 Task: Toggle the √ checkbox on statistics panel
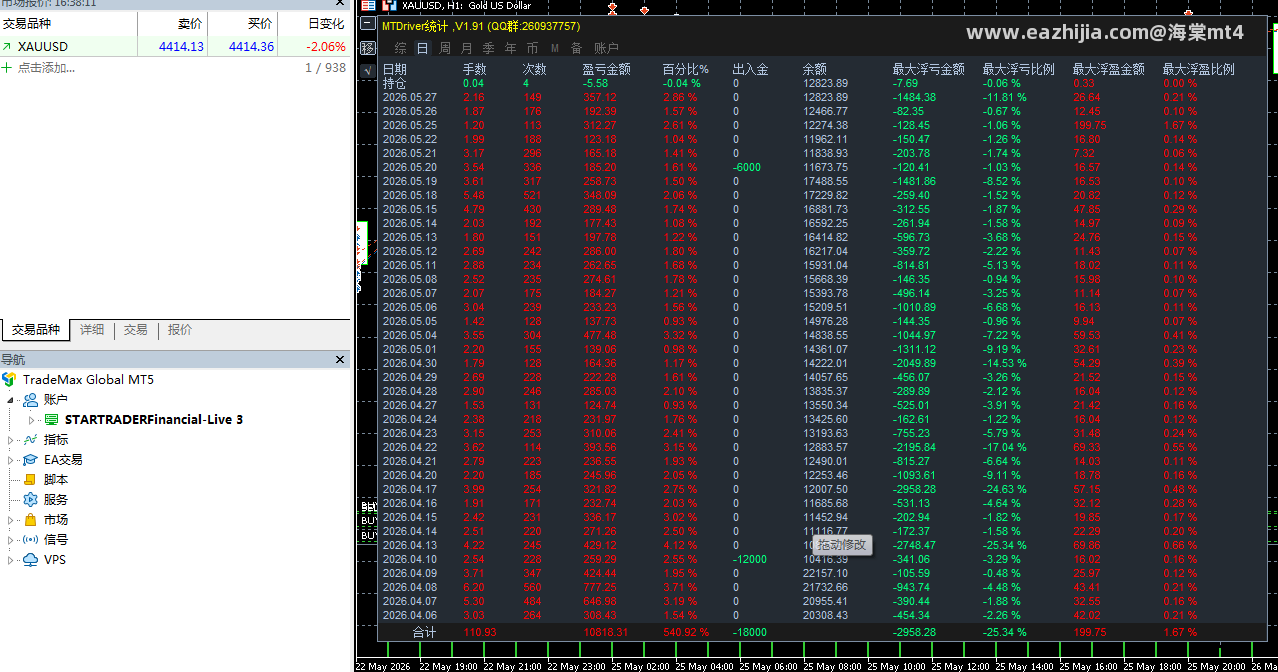point(367,70)
